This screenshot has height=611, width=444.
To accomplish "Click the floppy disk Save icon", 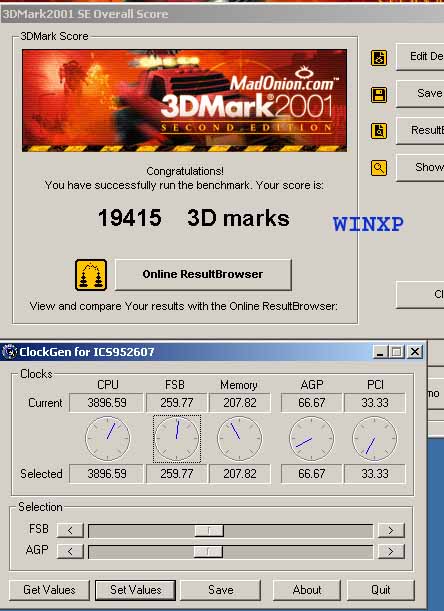I will click(379, 94).
